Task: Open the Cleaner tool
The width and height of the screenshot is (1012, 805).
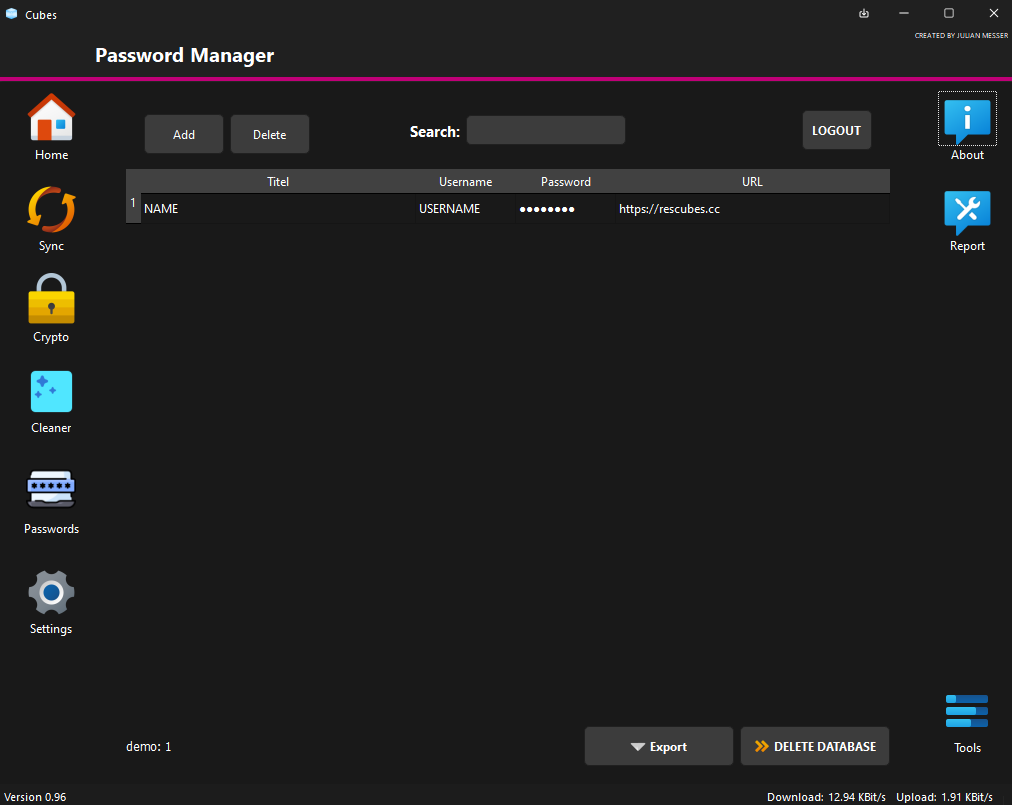Action: coord(52,402)
